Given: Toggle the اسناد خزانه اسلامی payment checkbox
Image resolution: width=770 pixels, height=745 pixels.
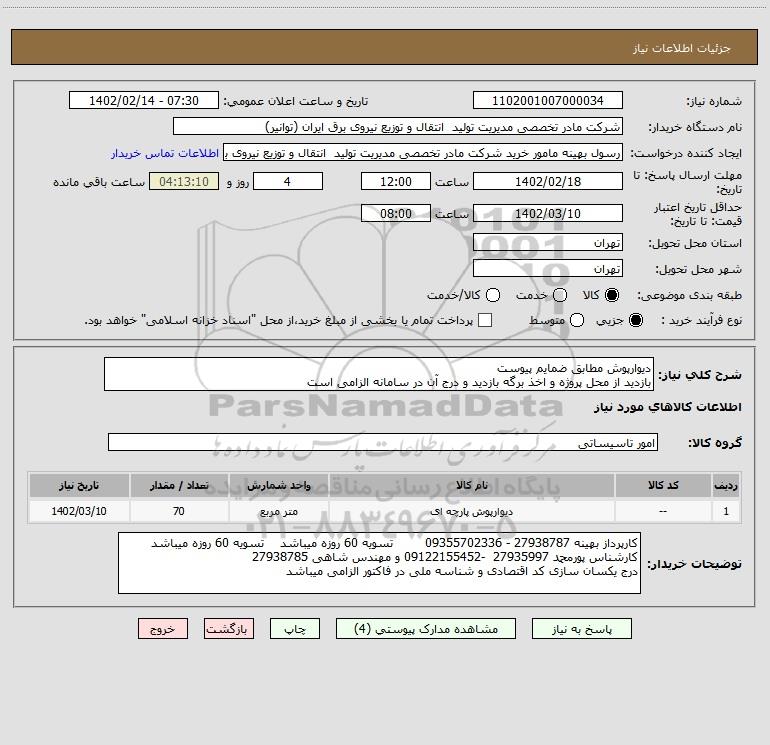Looking at the screenshot, I should click(x=485, y=320).
